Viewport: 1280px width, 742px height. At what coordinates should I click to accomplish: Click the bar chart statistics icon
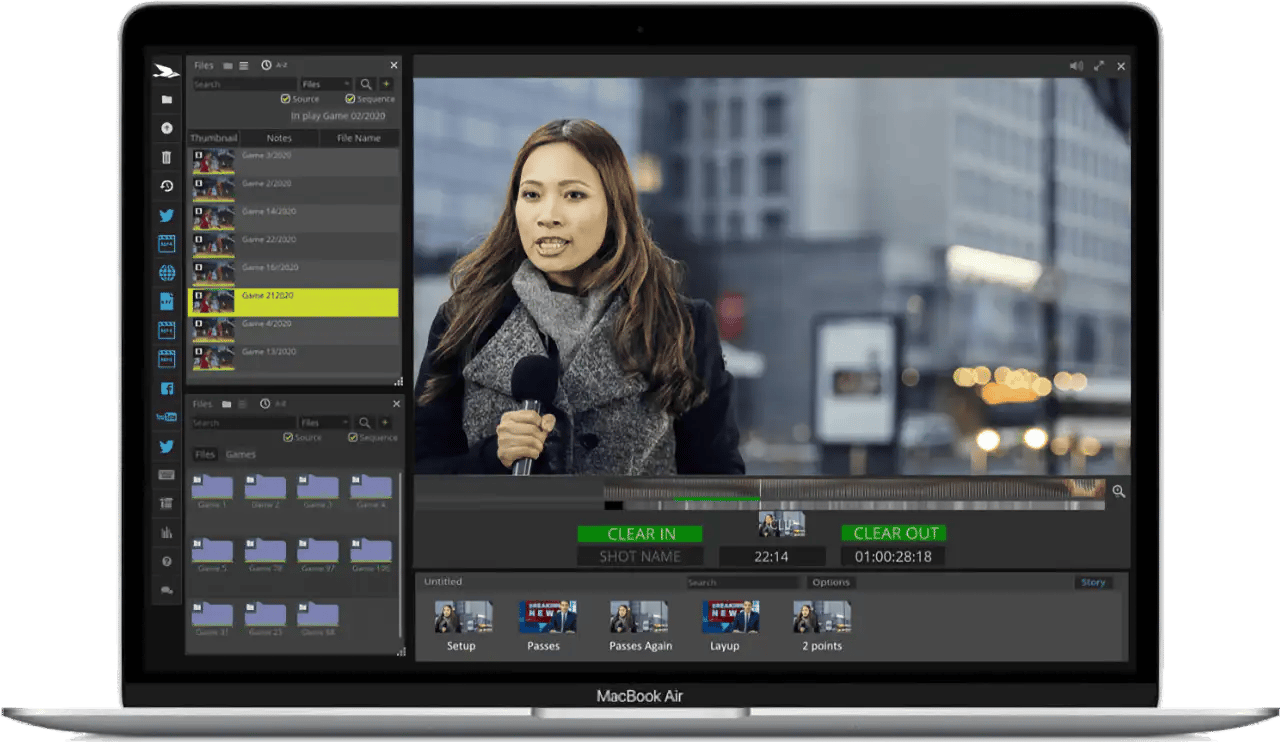[x=166, y=532]
